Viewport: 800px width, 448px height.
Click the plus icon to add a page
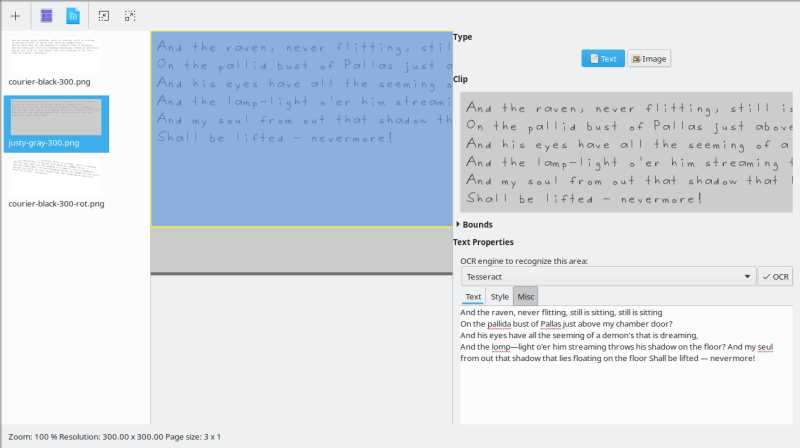15,16
